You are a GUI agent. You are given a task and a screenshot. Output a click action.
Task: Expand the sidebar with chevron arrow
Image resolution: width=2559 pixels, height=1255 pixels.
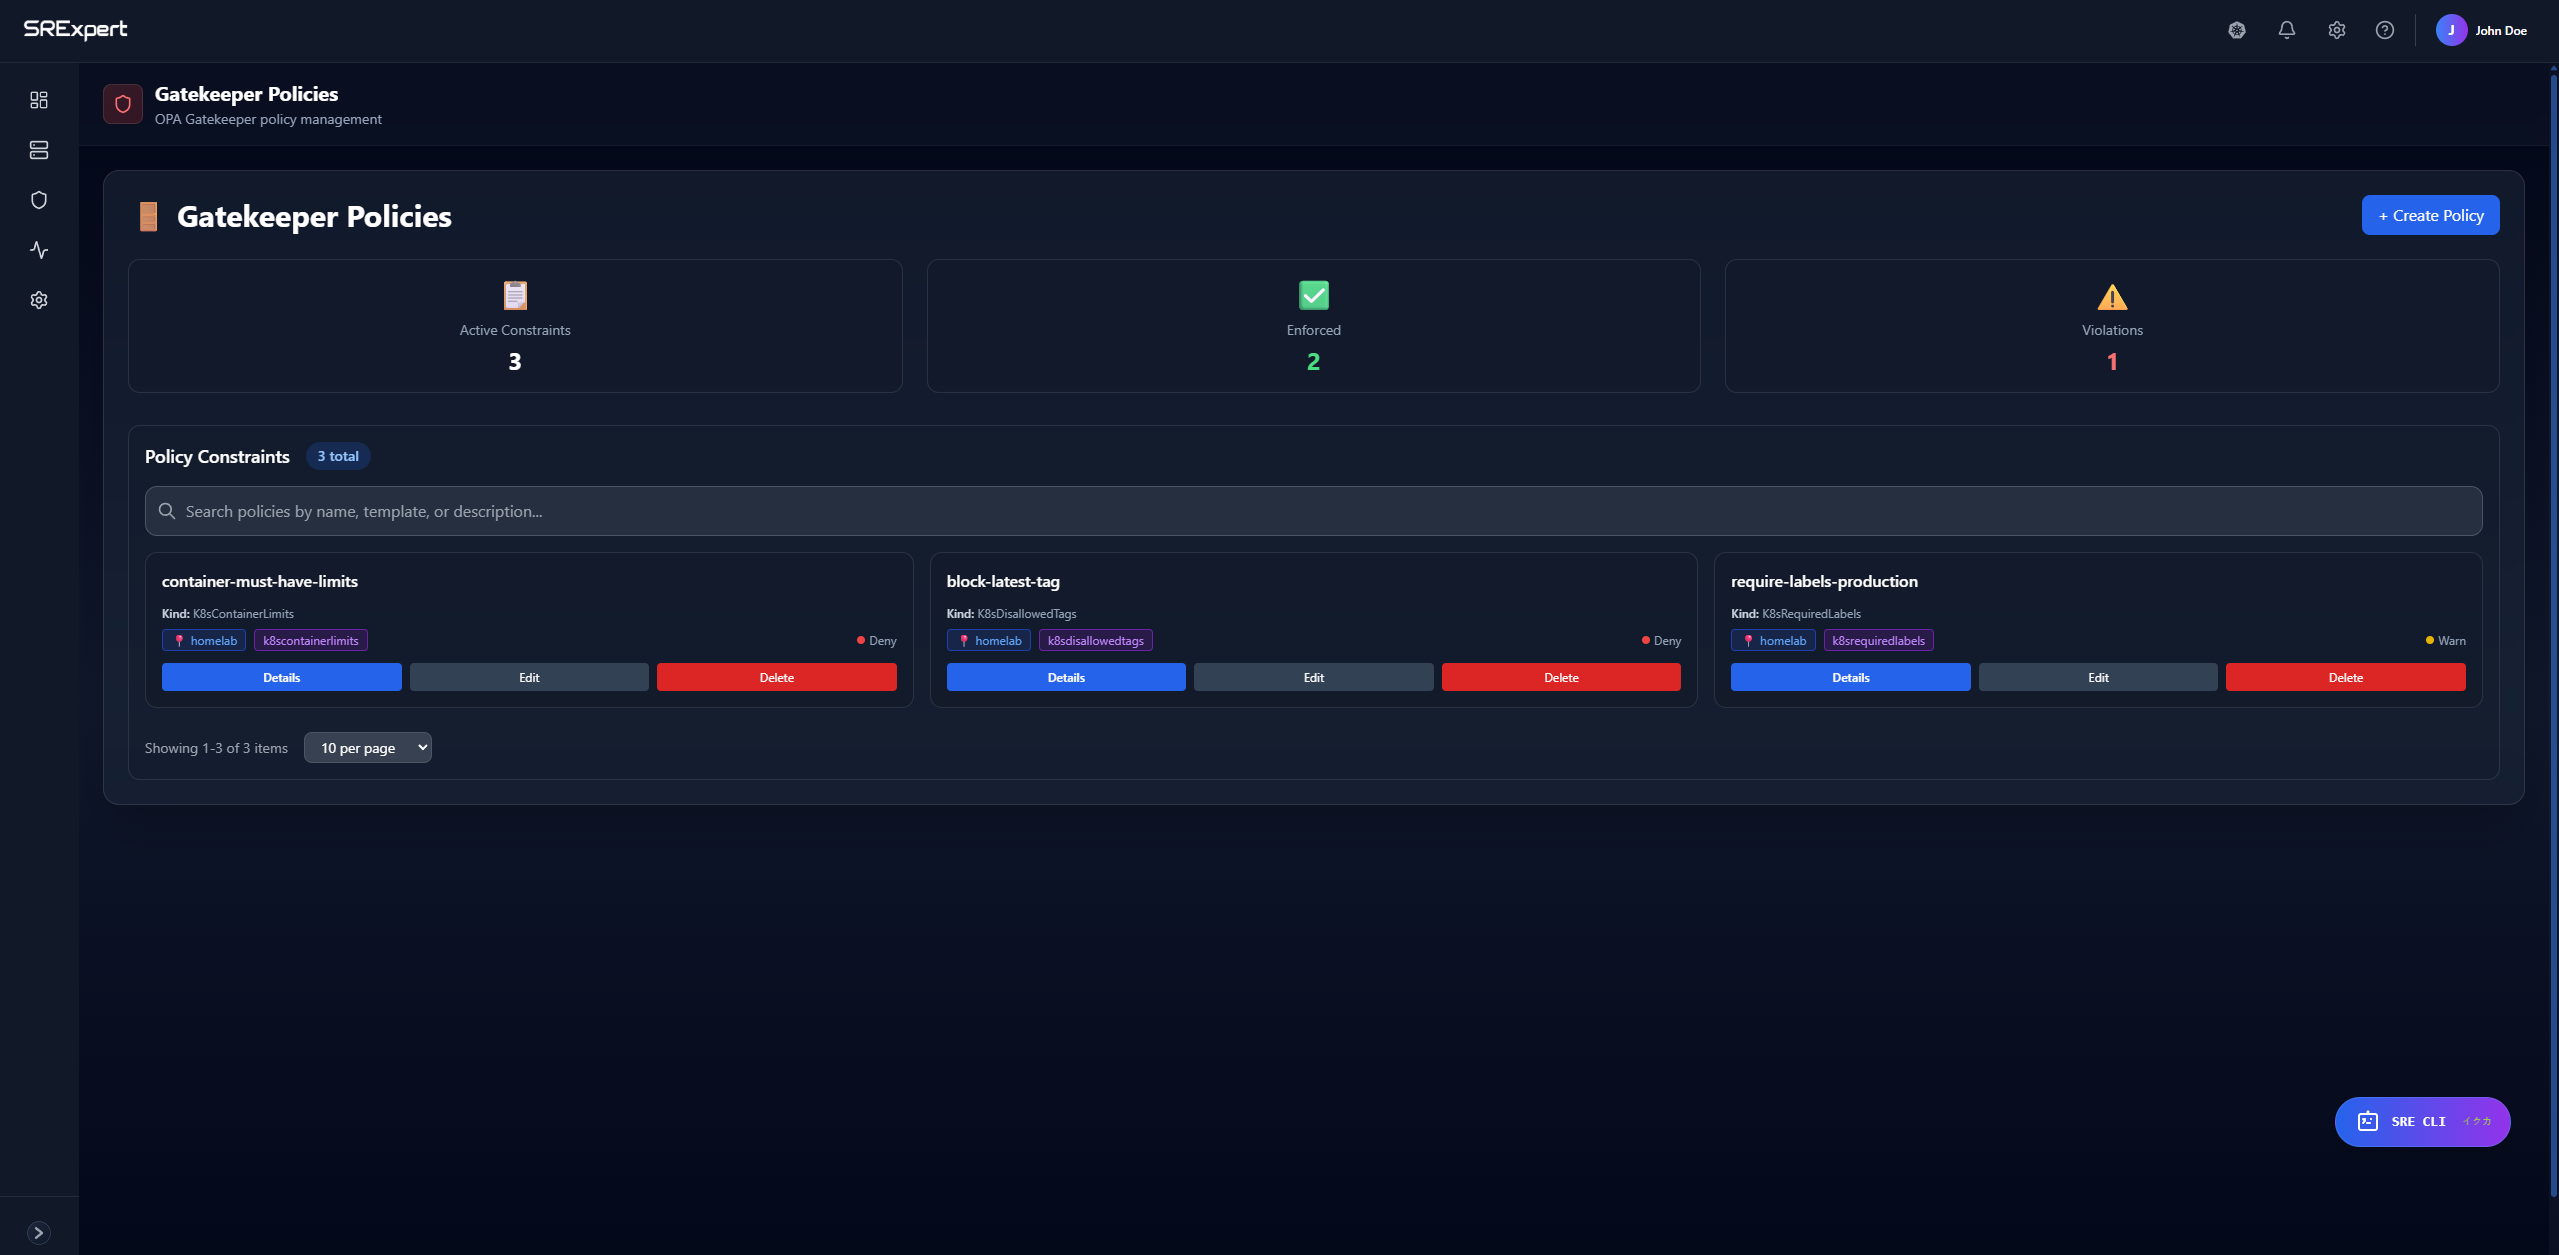click(39, 1233)
